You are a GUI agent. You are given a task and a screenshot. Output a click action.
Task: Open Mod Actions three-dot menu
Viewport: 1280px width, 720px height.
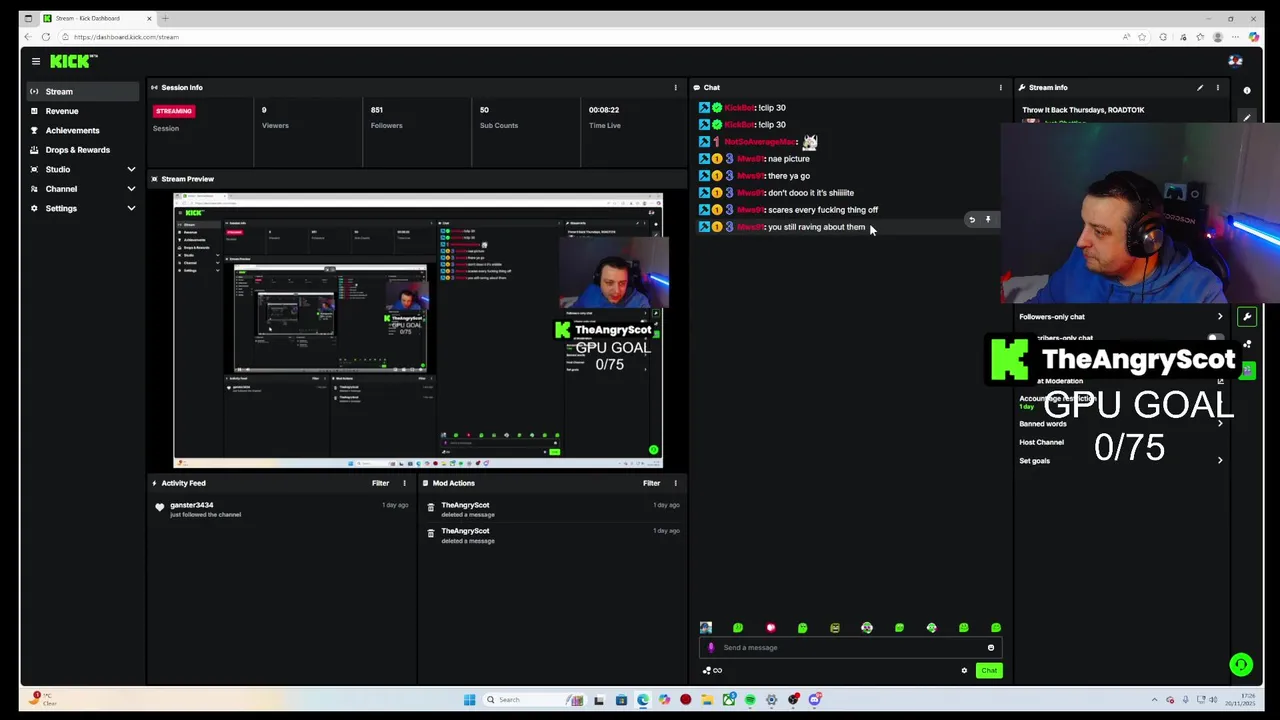pyautogui.click(x=675, y=484)
